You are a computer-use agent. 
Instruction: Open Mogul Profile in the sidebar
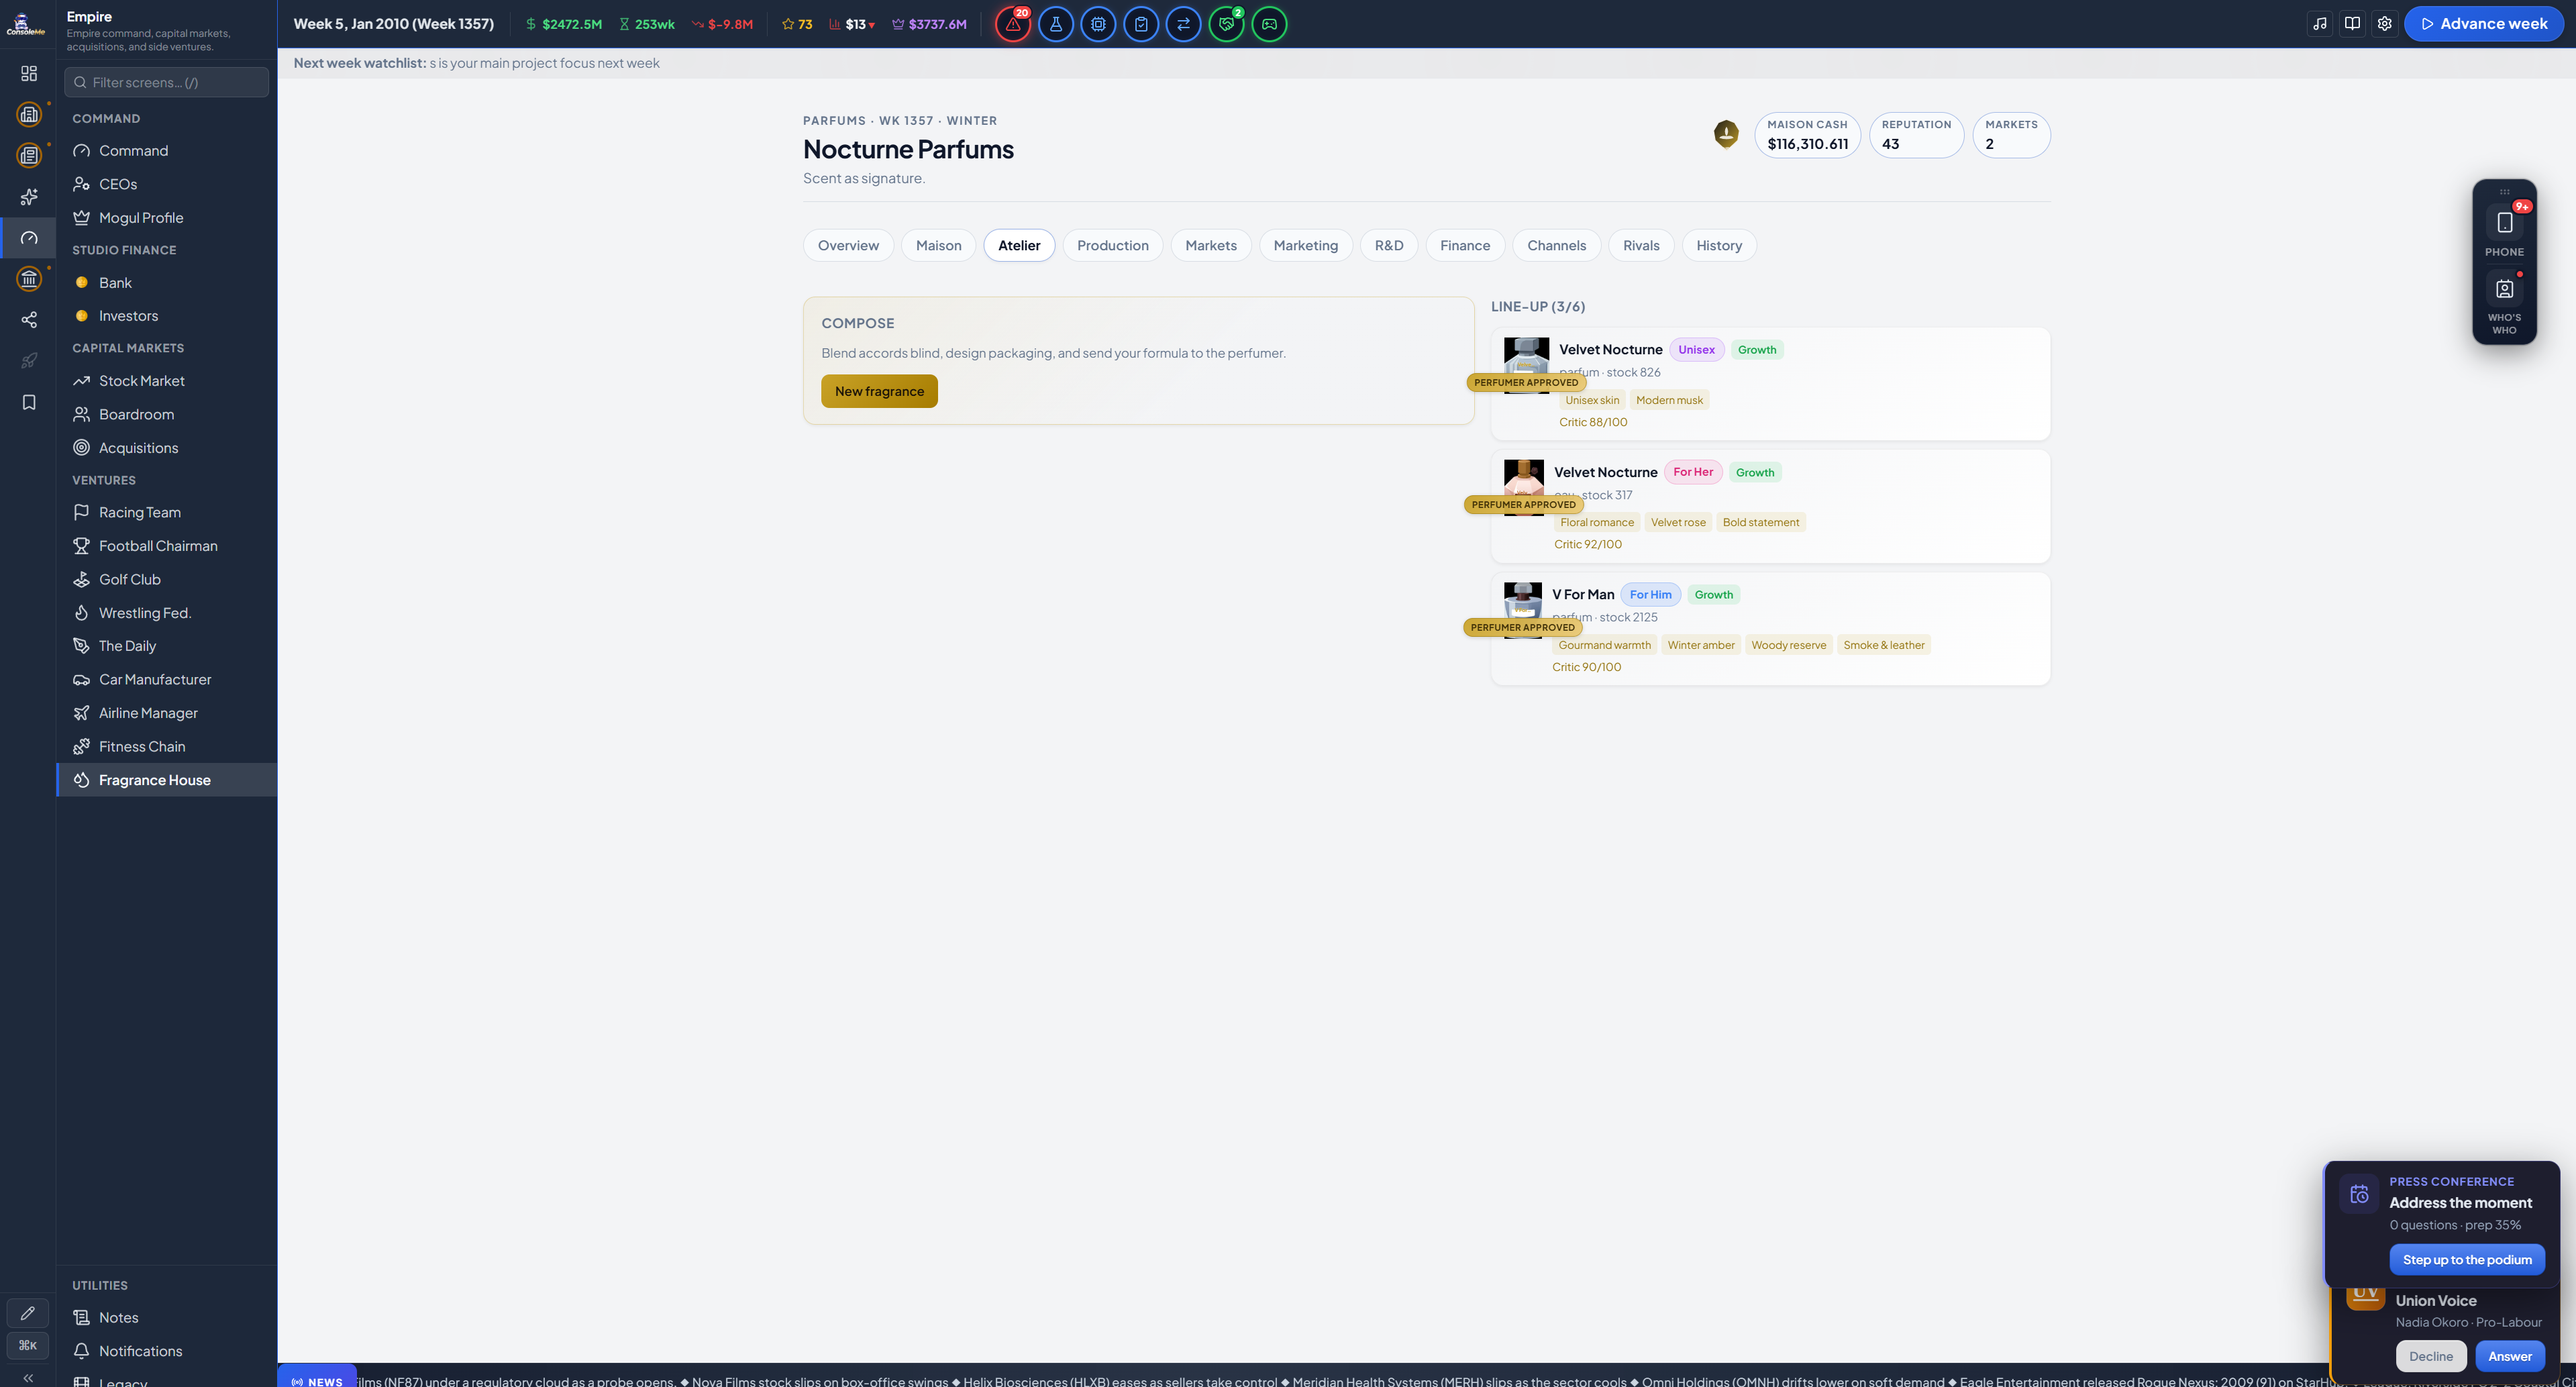(166, 218)
